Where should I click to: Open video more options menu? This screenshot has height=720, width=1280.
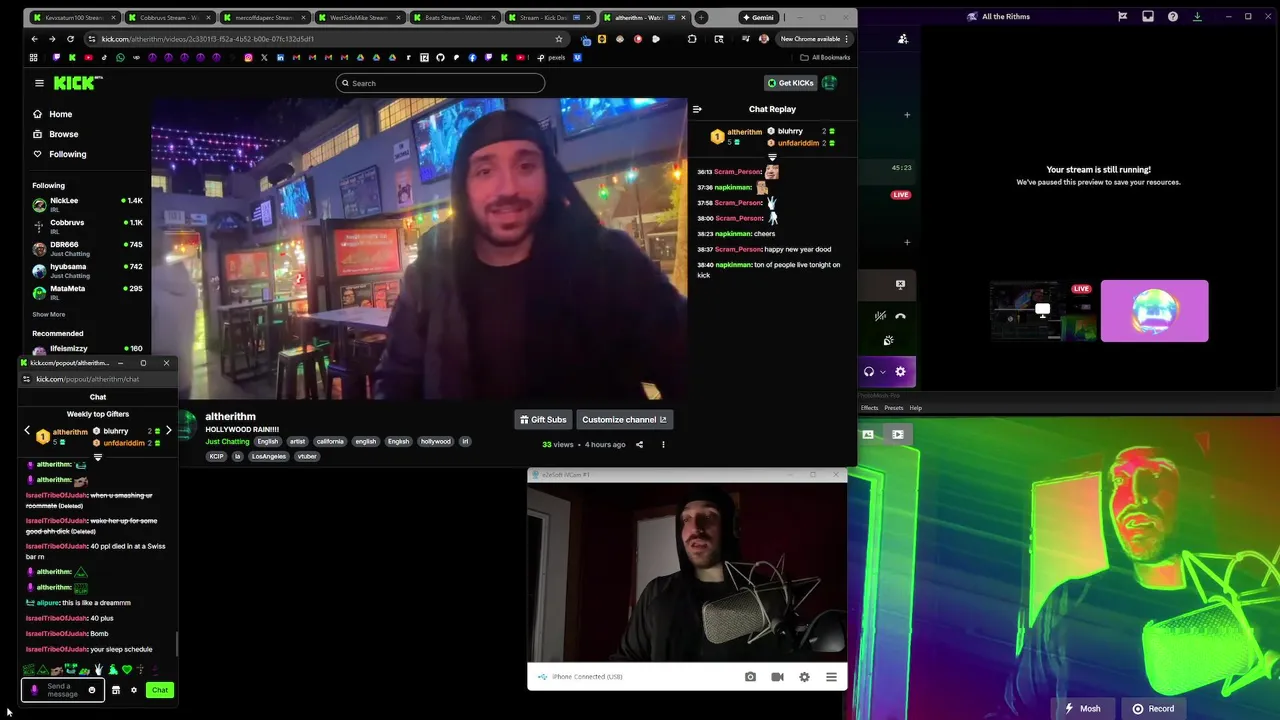point(663,444)
